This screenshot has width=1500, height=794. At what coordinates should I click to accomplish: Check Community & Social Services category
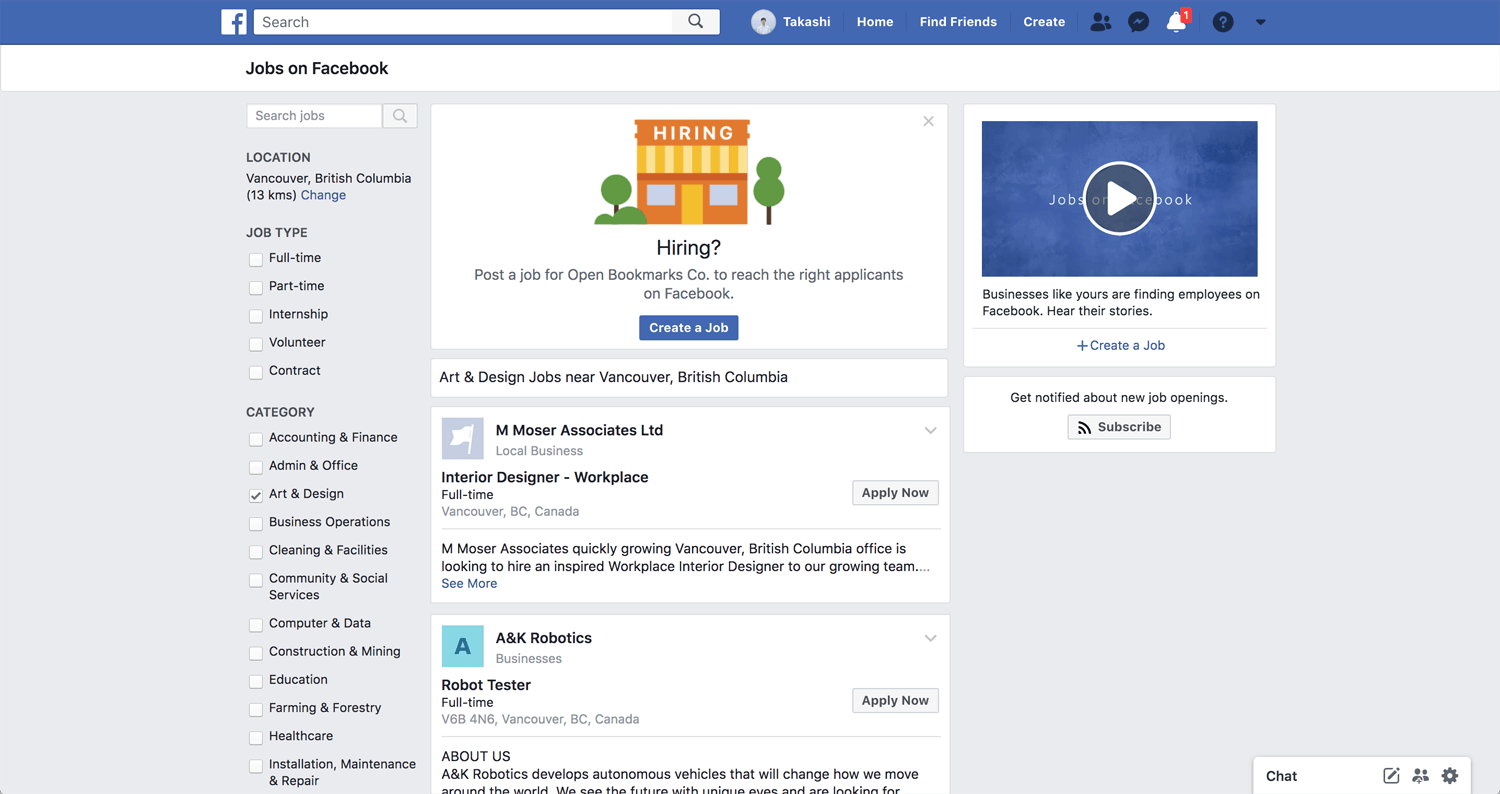click(x=256, y=579)
